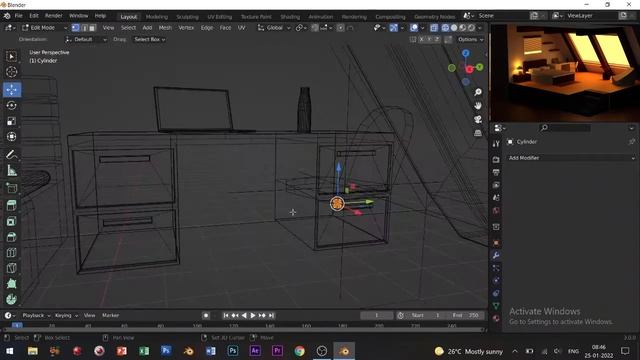Open the Vertex menu
The height and width of the screenshot is (360, 640).
click(186, 28)
